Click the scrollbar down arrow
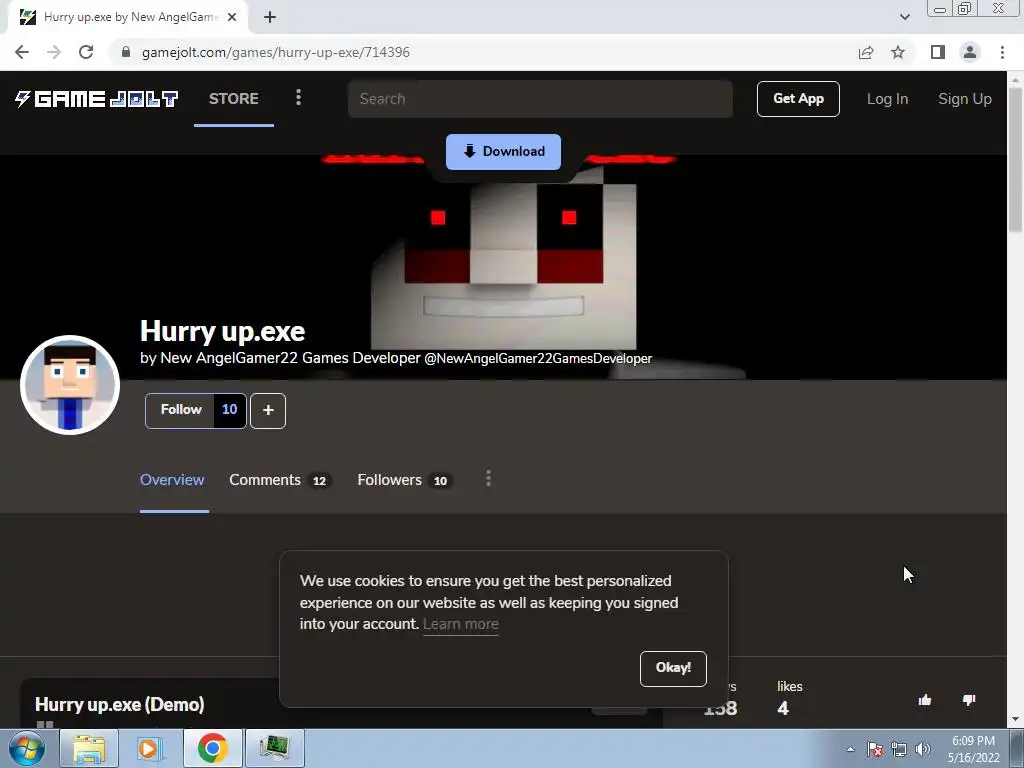 coord(1015,720)
